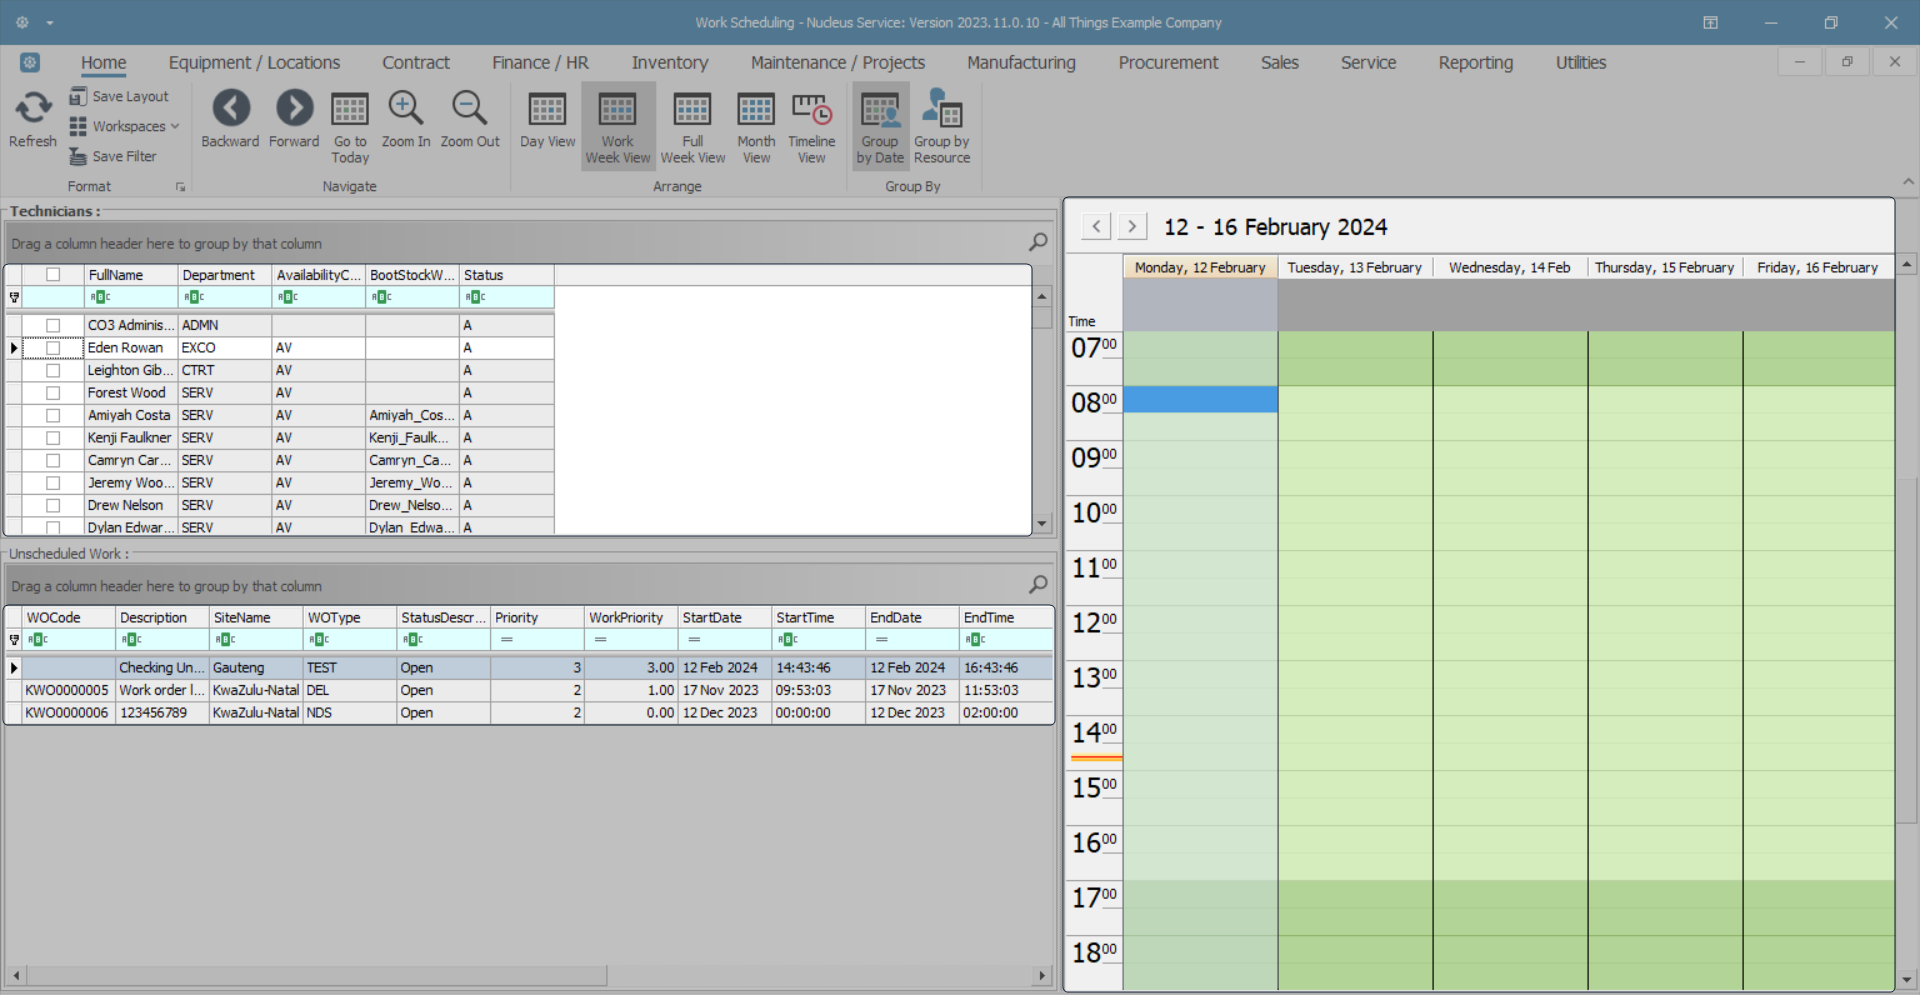The width and height of the screenshot is (1920, 995).
Task: Check the CO3 Adminis... technician checkbox
Action: click(53, 325)
